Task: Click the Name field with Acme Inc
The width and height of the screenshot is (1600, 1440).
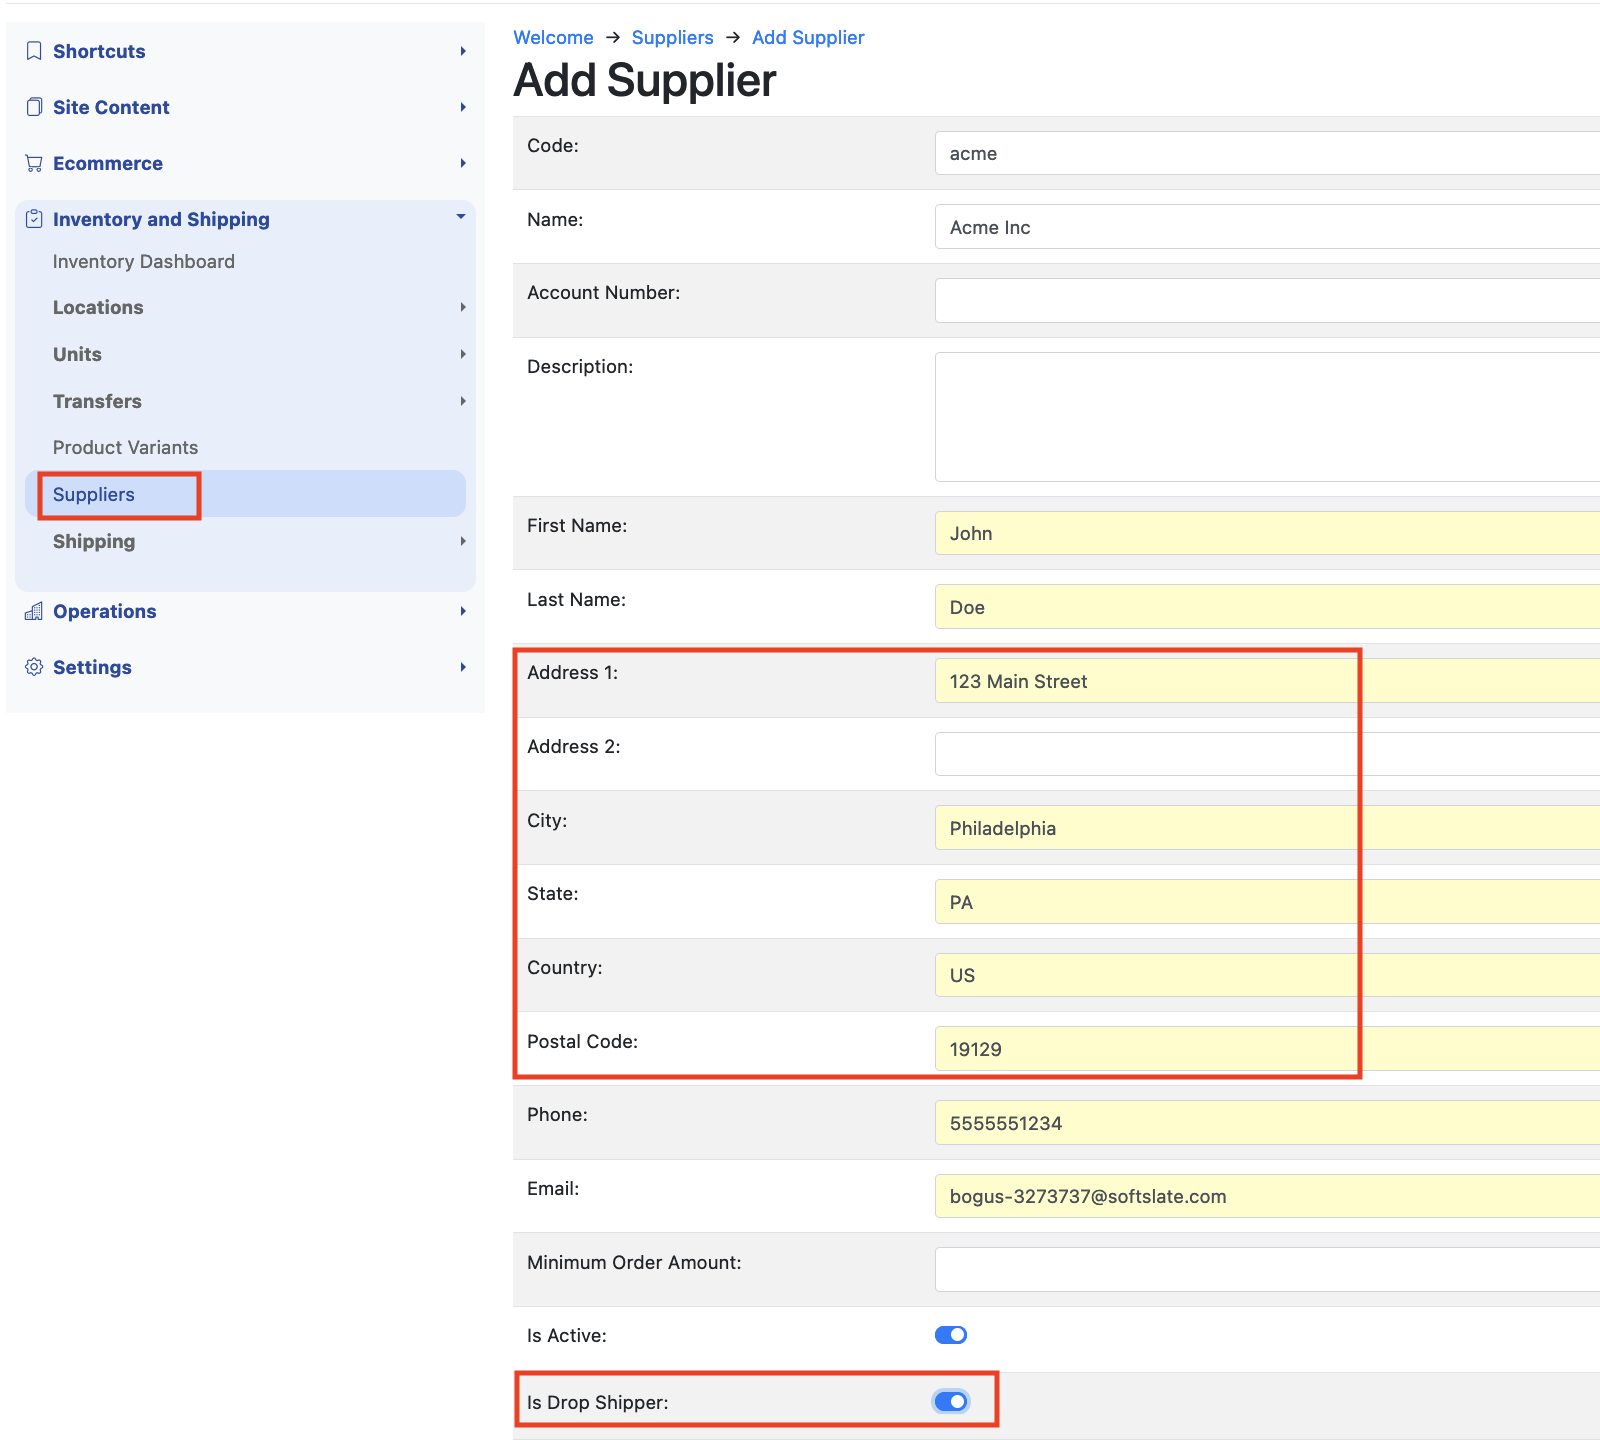Action: click(1267, 227)
